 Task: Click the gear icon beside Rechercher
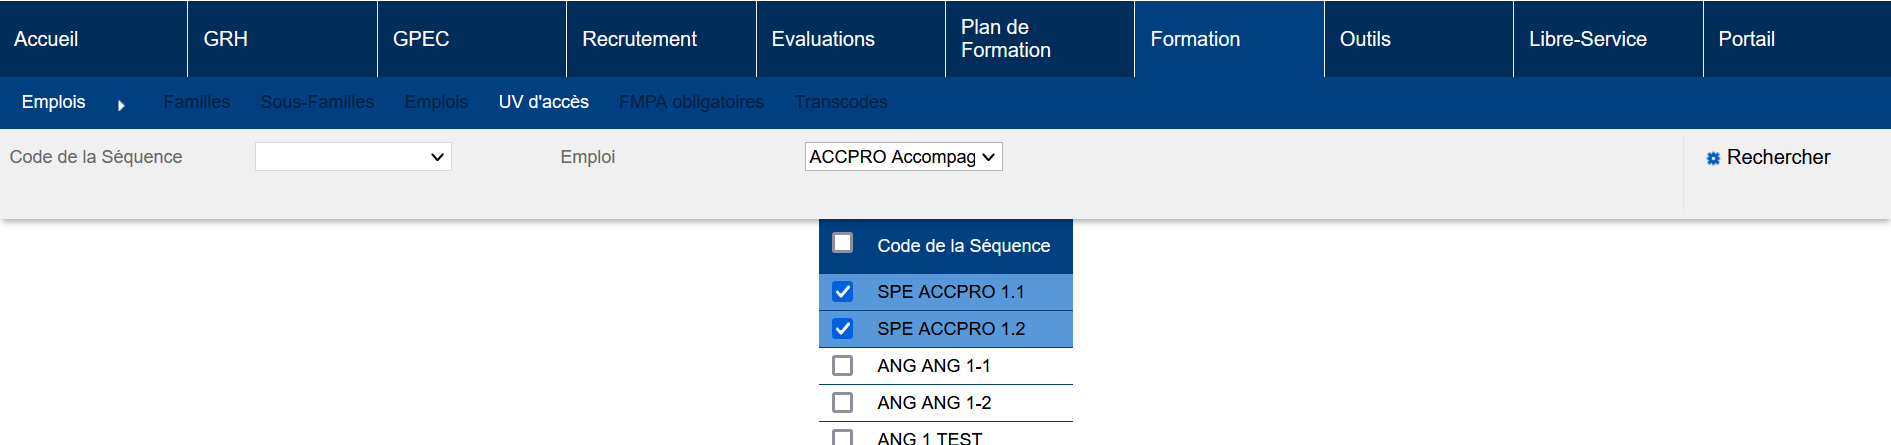(x=1713, y=158)
